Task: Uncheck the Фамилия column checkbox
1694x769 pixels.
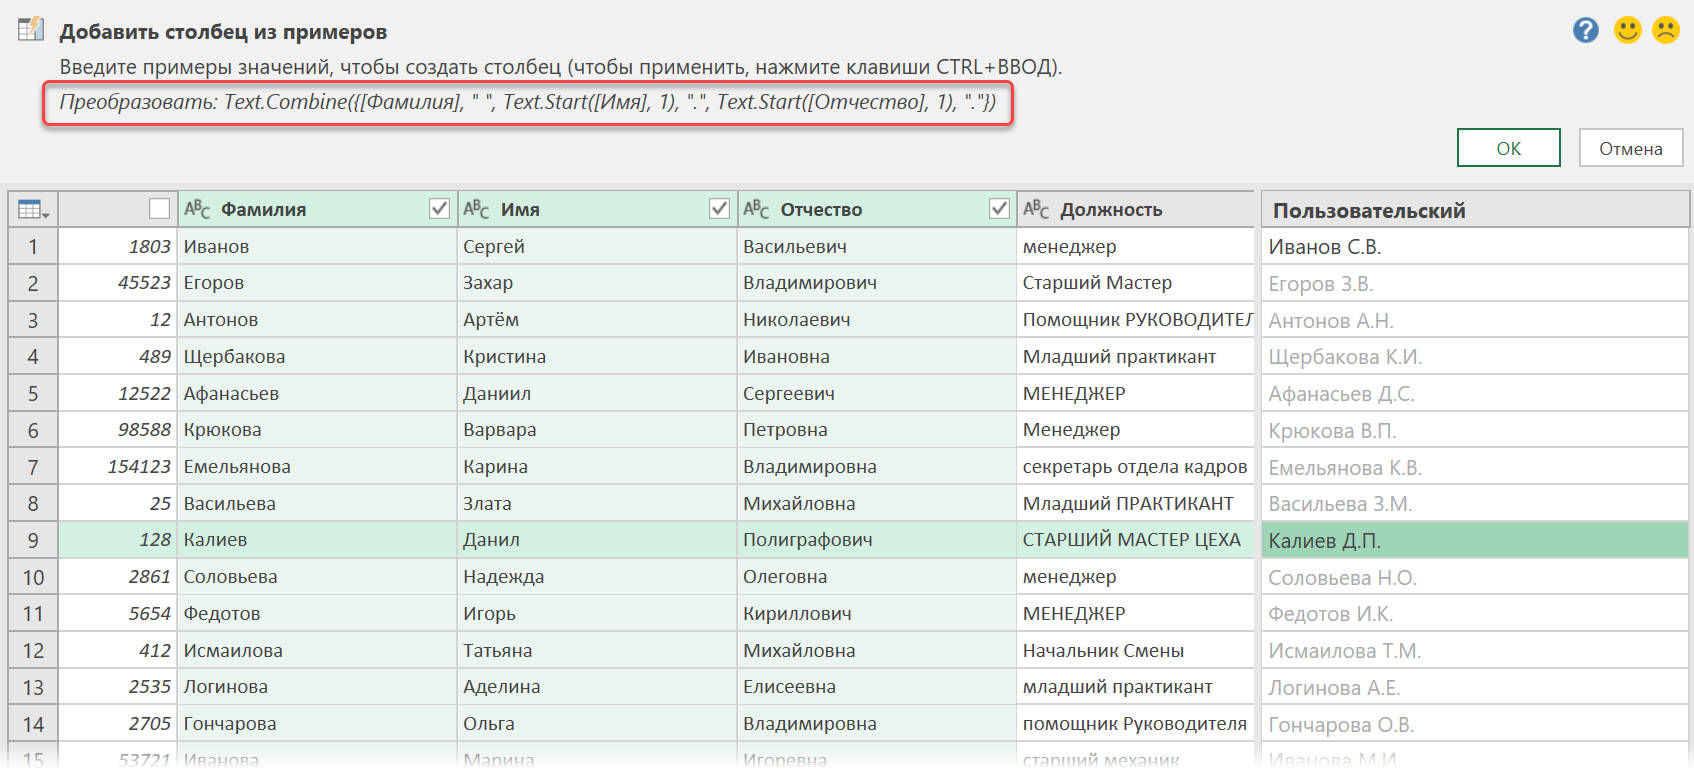Action: click(x=439, y=208)
